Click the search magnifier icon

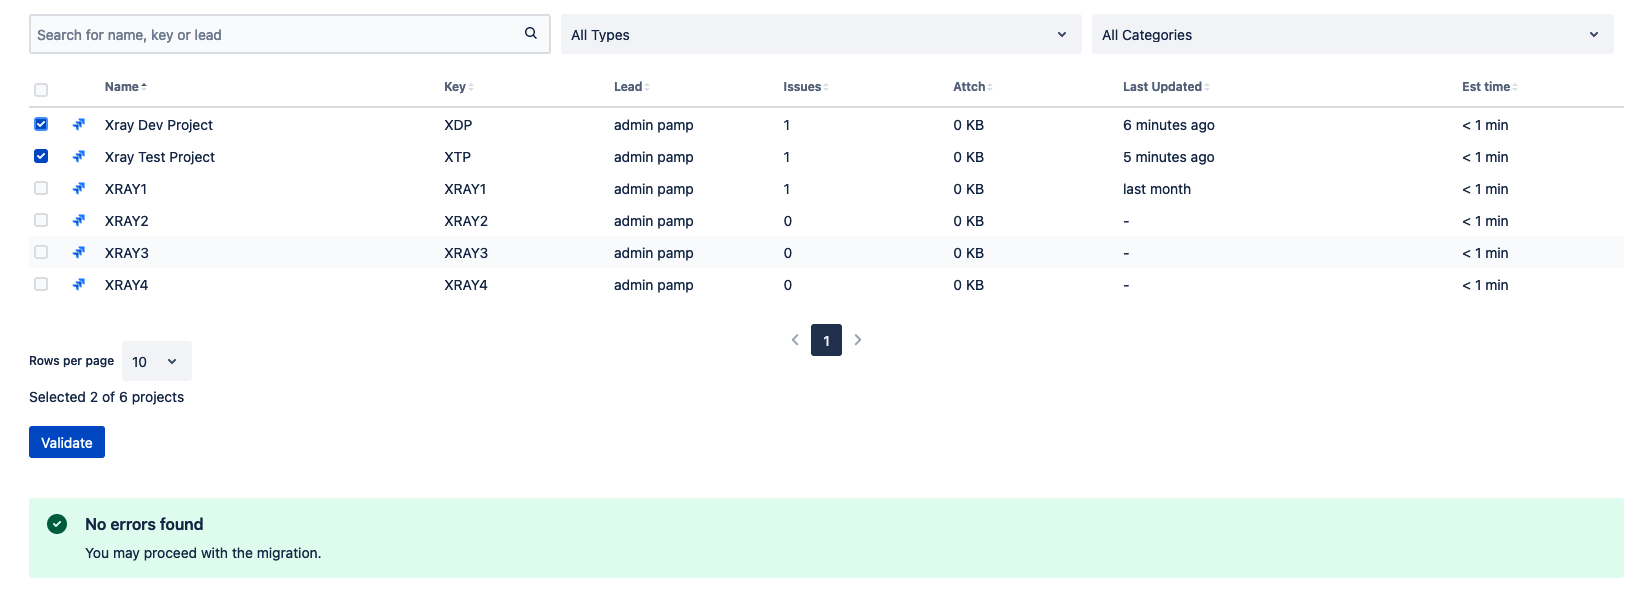531,33
